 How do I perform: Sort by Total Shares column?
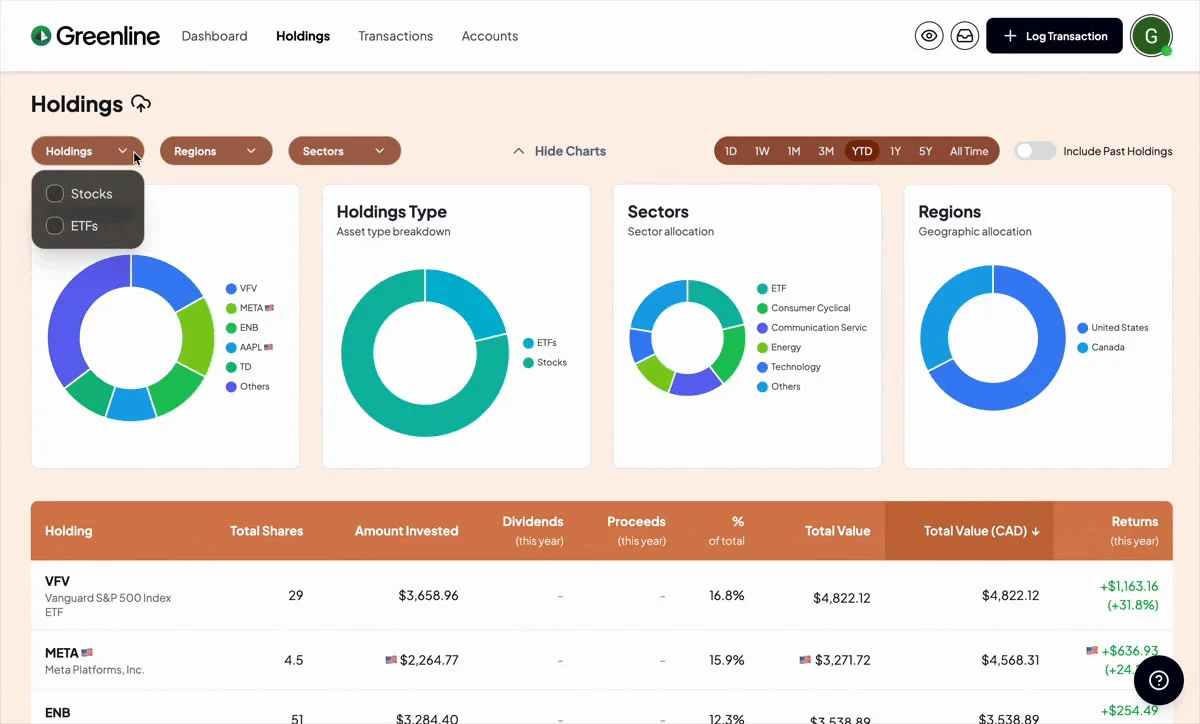(266, 531)
